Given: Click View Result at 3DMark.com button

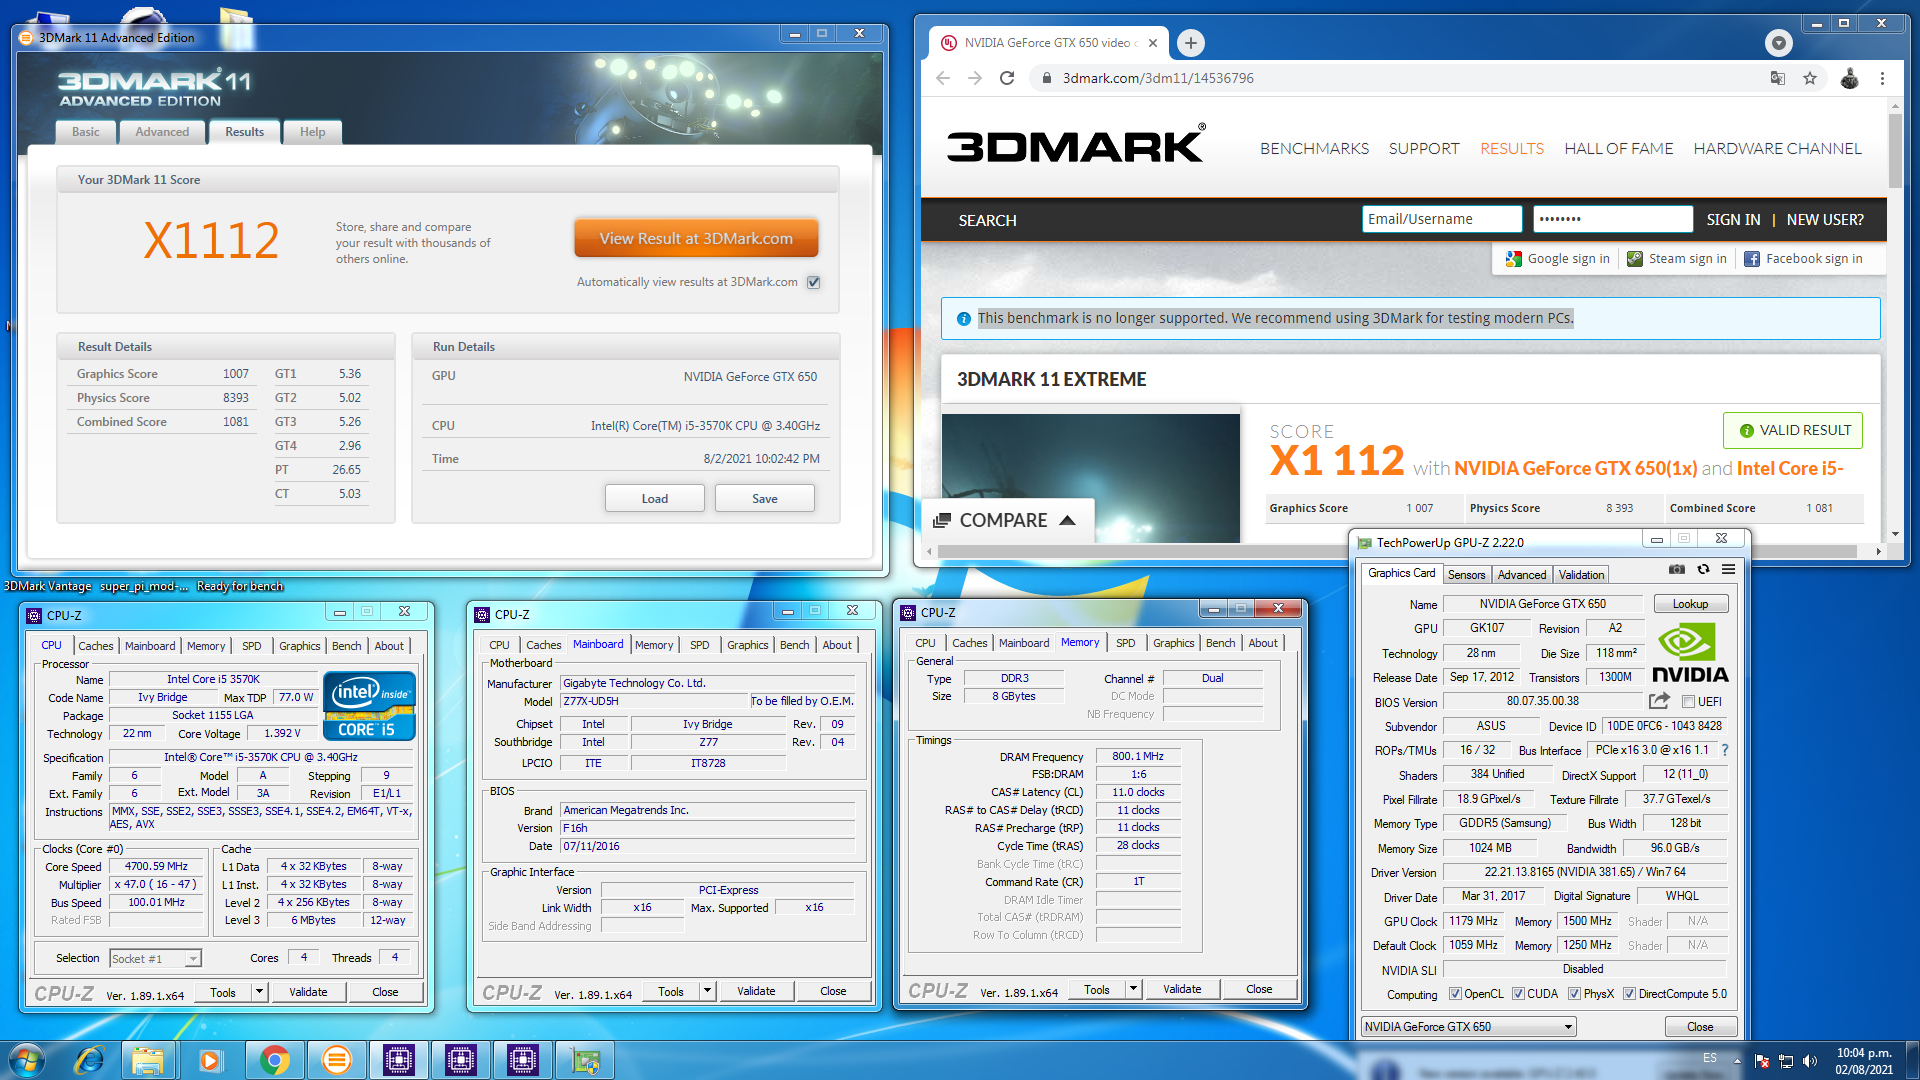Looking at the screenshot, I should tap(696, 239).
